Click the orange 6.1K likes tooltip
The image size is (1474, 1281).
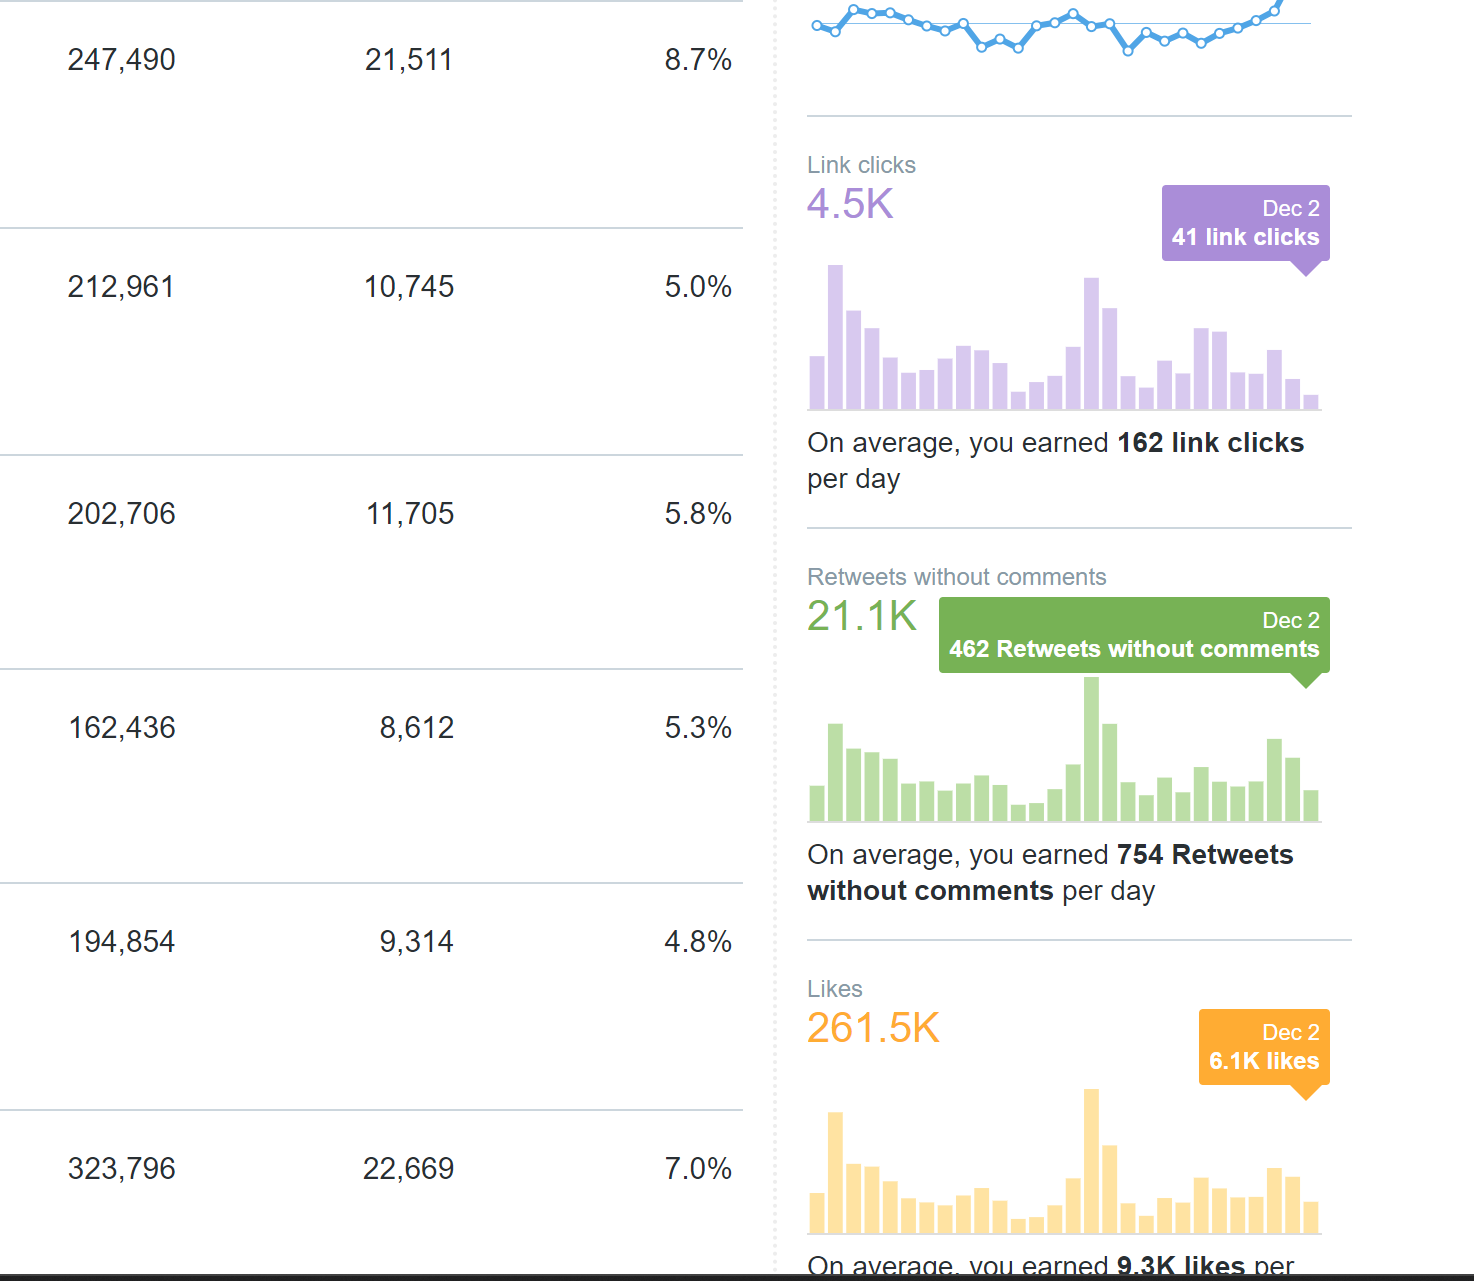tap(1264, 1047)
